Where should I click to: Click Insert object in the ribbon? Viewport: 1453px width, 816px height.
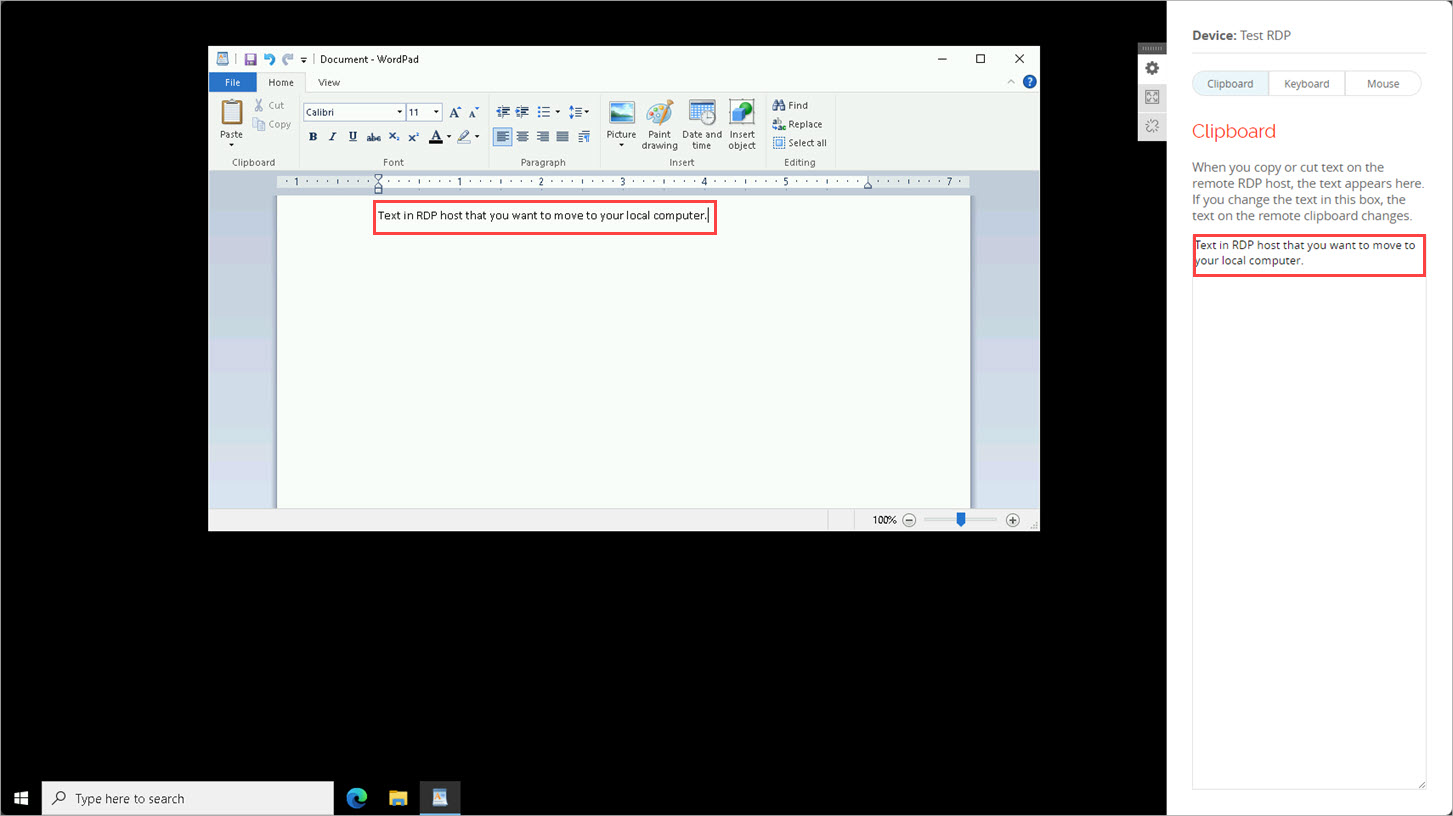click(742, 122)
